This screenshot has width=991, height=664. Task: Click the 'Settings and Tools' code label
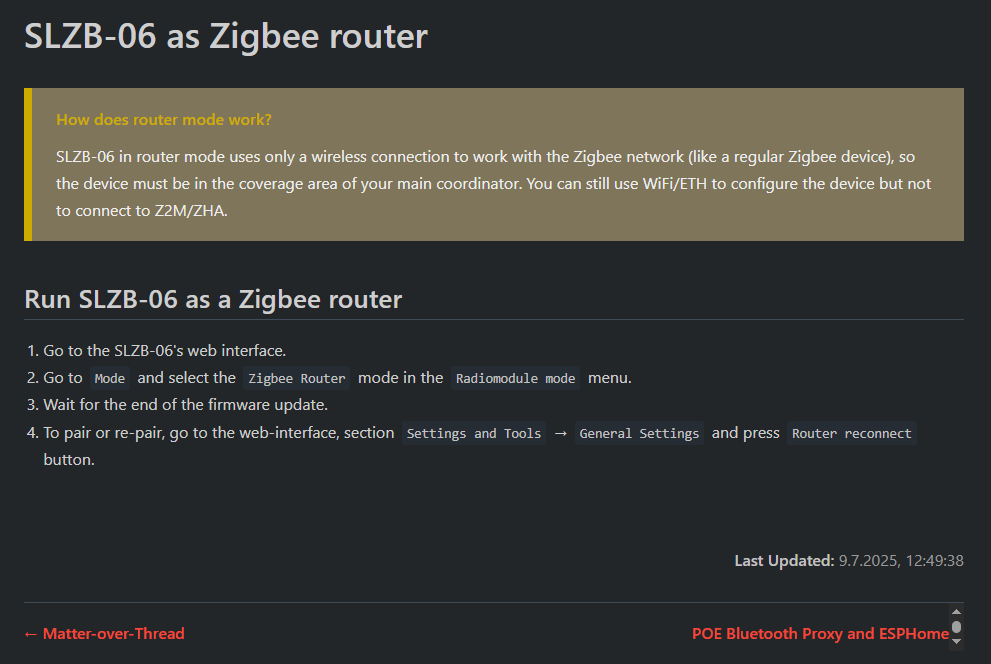[x=473, y=433]
